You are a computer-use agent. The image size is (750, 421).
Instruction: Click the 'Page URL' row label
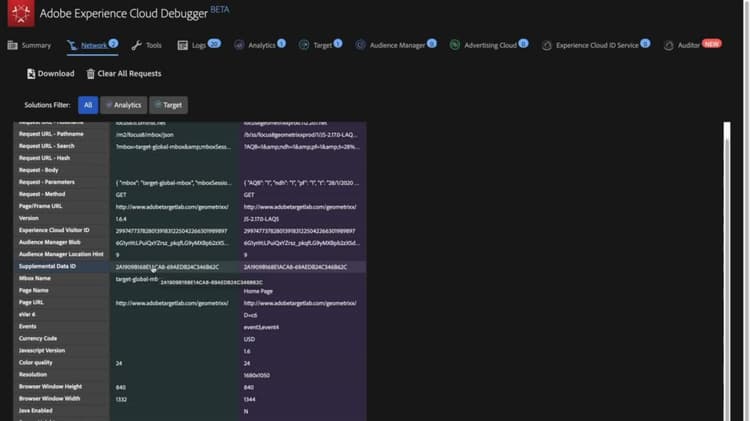[31, 302]
